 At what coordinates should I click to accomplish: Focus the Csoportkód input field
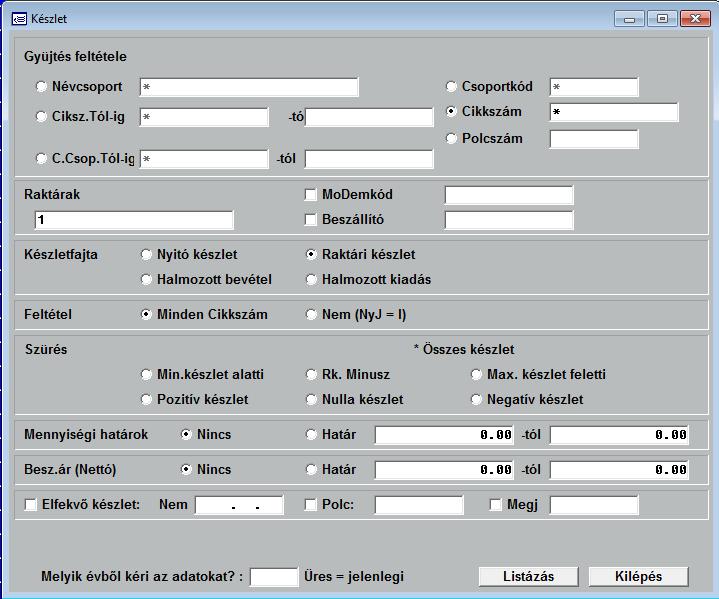[594, 87]
